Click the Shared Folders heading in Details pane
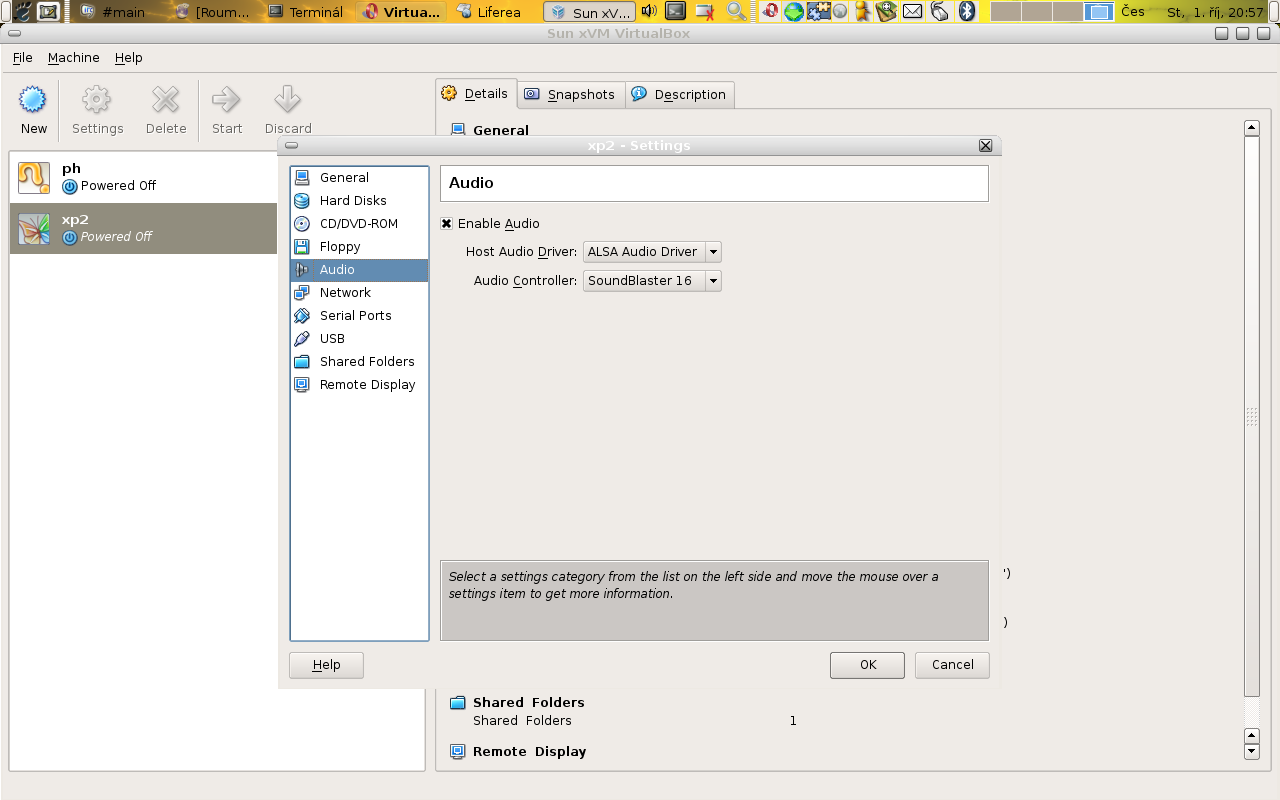 pos(528,703)
